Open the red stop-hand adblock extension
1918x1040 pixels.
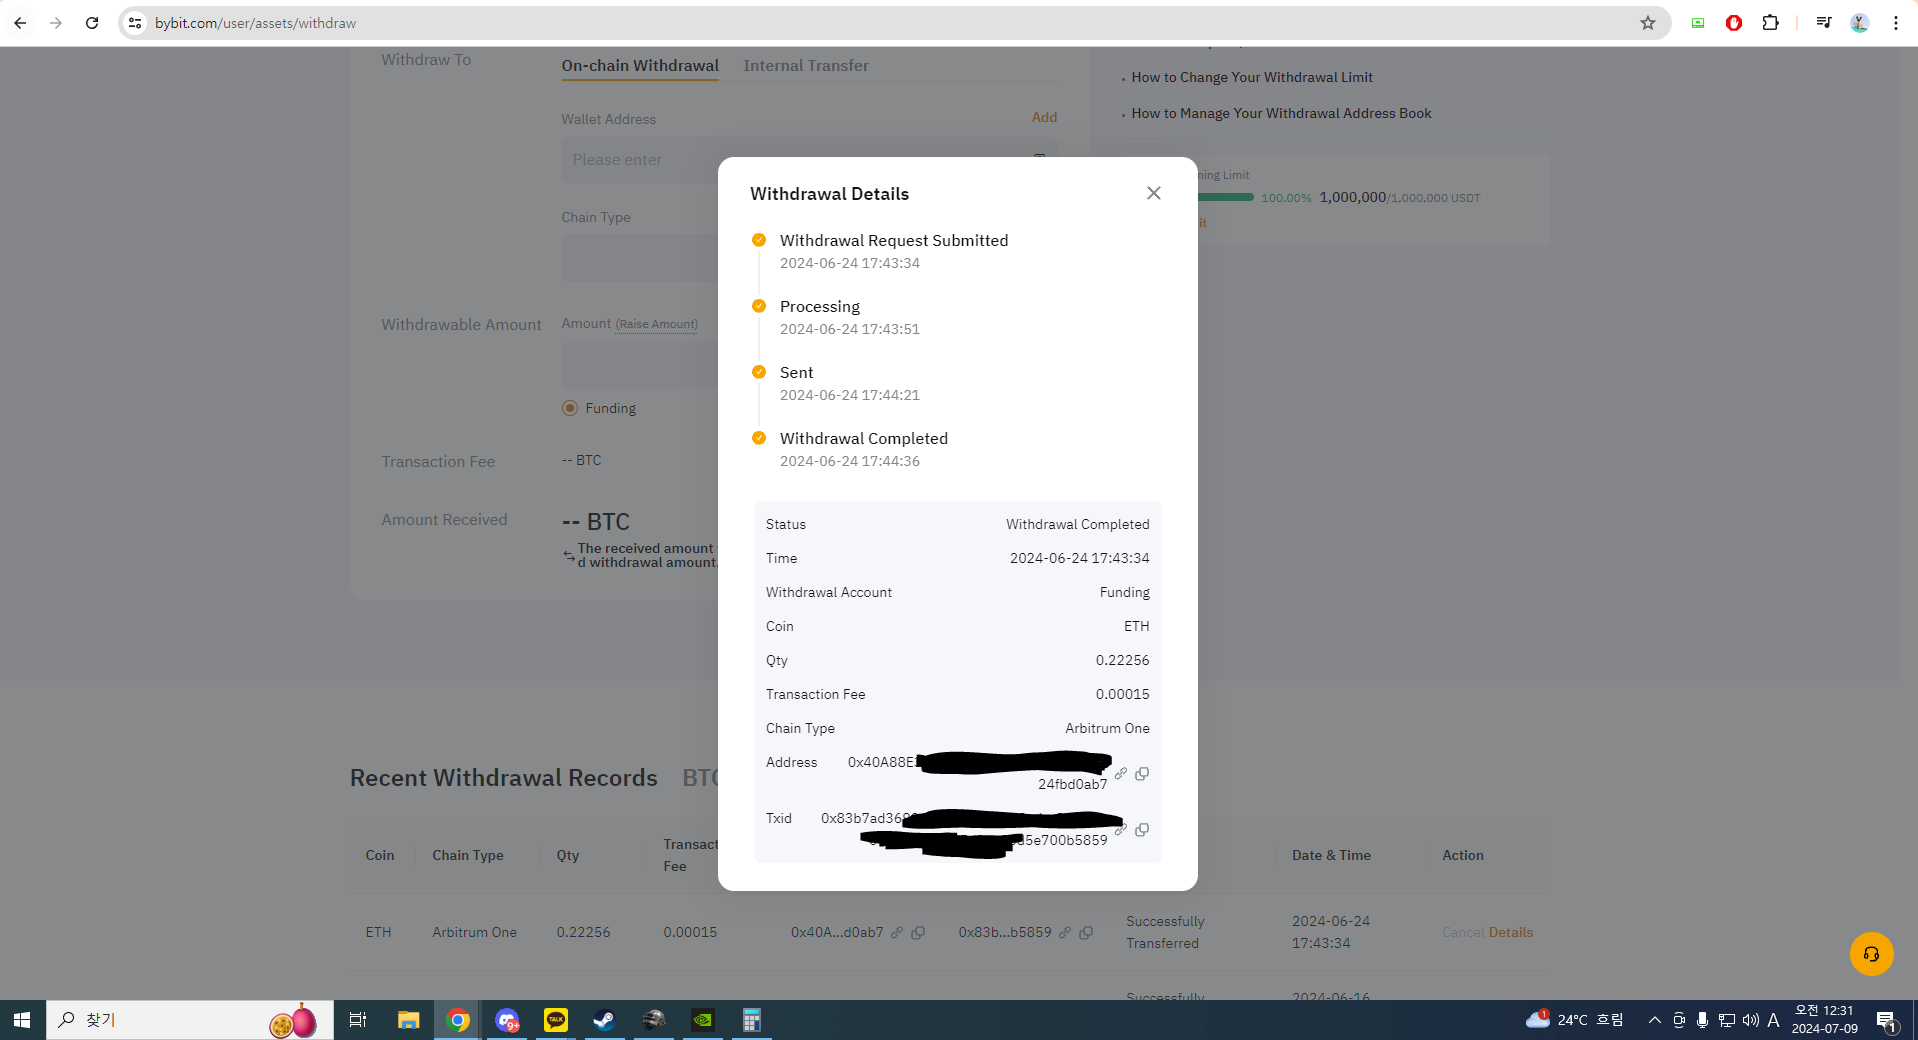click(1734, 23)
